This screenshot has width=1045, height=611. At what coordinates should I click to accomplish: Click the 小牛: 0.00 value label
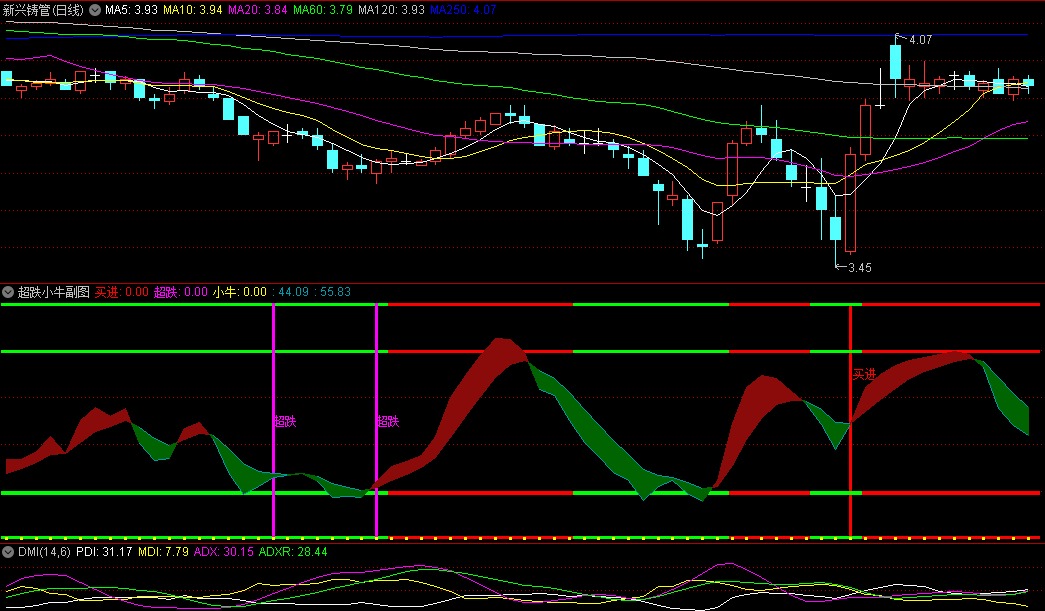(240, 292)
